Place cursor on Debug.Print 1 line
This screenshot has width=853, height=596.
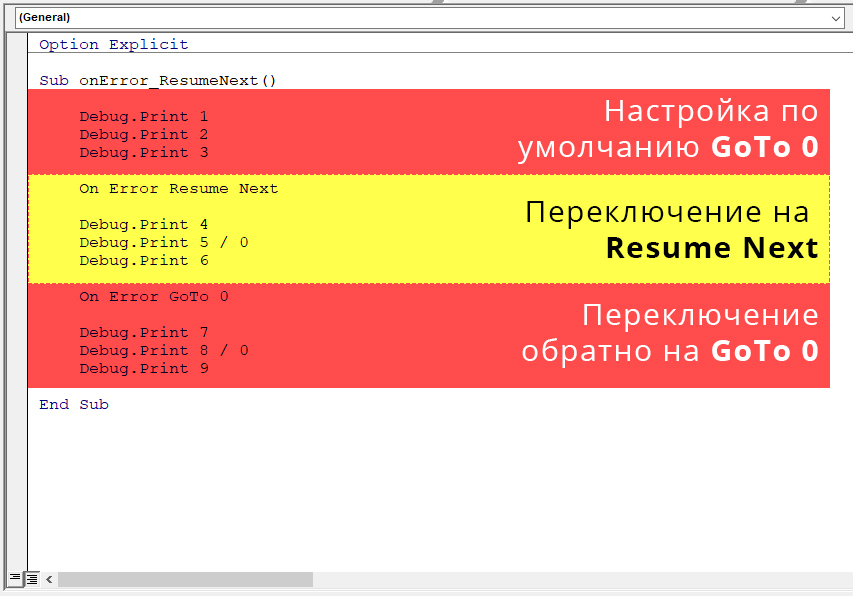(x=144, y=116)
